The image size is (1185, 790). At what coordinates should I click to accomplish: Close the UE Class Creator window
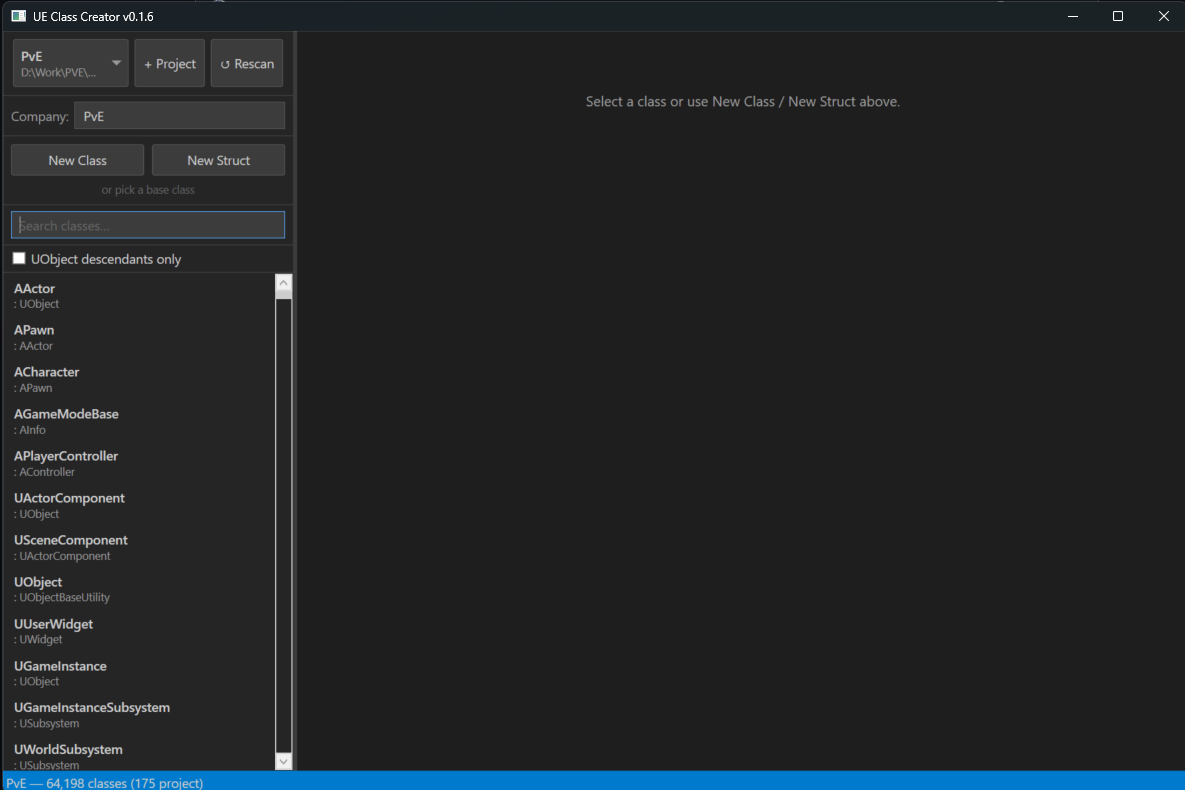point(1163,16)
